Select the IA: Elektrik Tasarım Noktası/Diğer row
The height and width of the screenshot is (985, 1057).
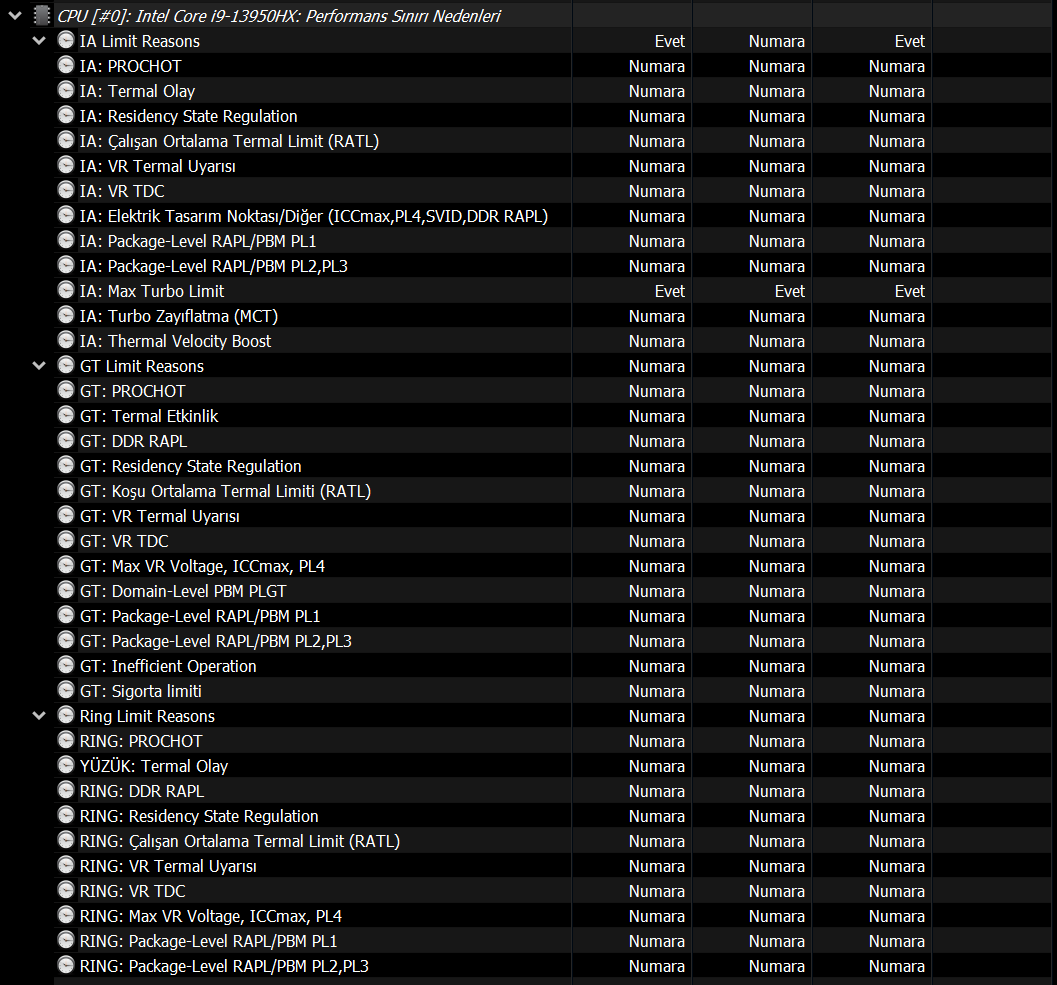click(555, 216)
